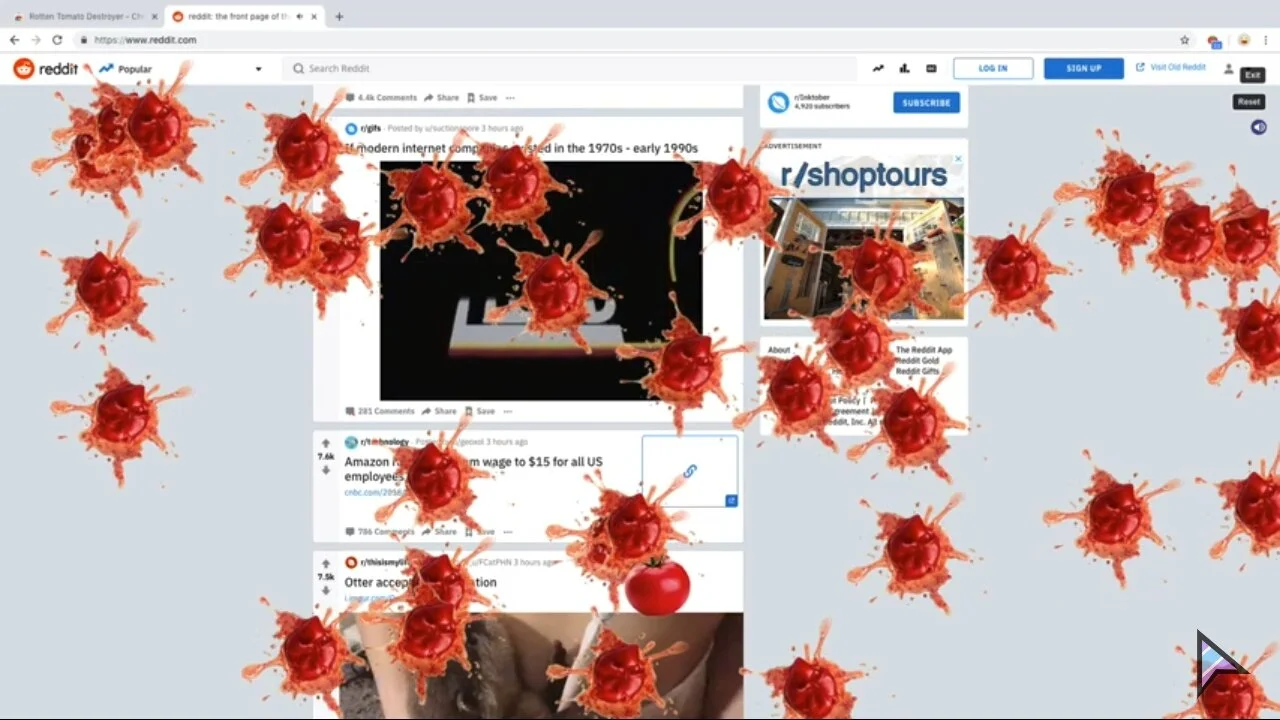
Task: Open the r/Inktober subreddit avatar
Action: click(778, 102)
